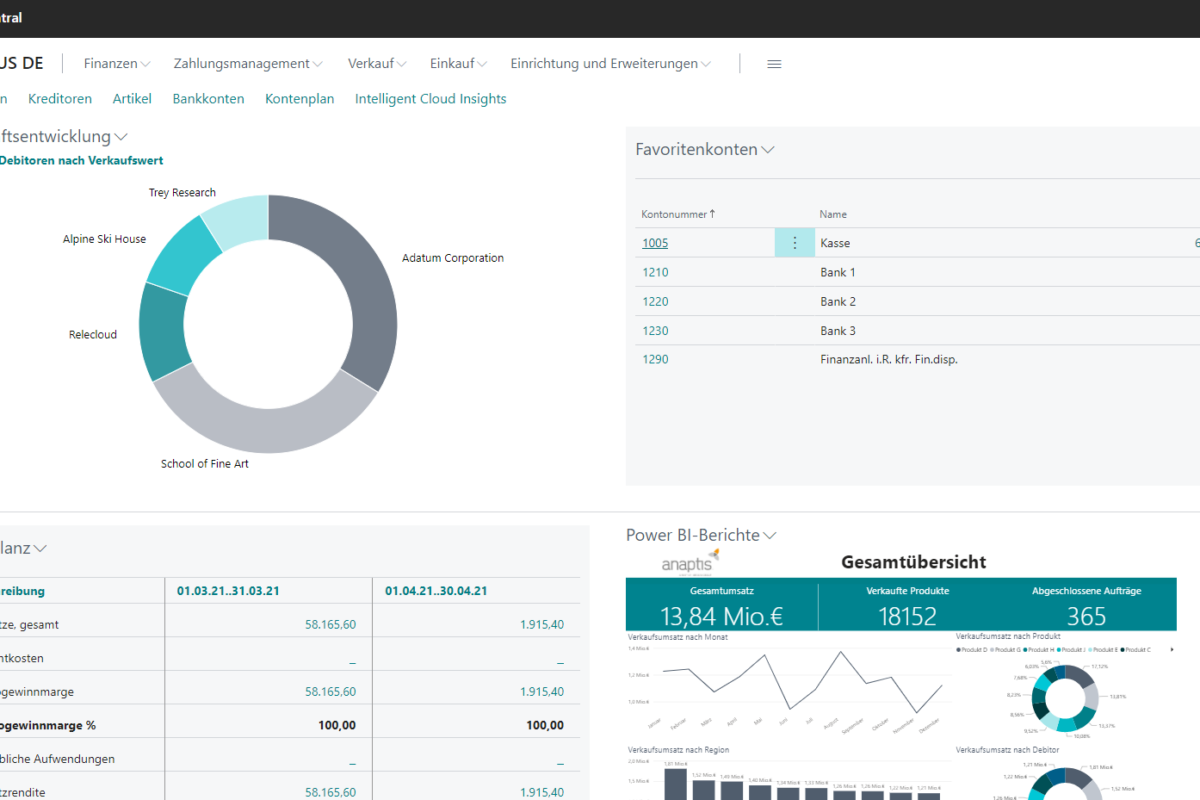Click period header 01.04.21..30.04.21
Screen dimensions: 1200x800
[436, 591]
